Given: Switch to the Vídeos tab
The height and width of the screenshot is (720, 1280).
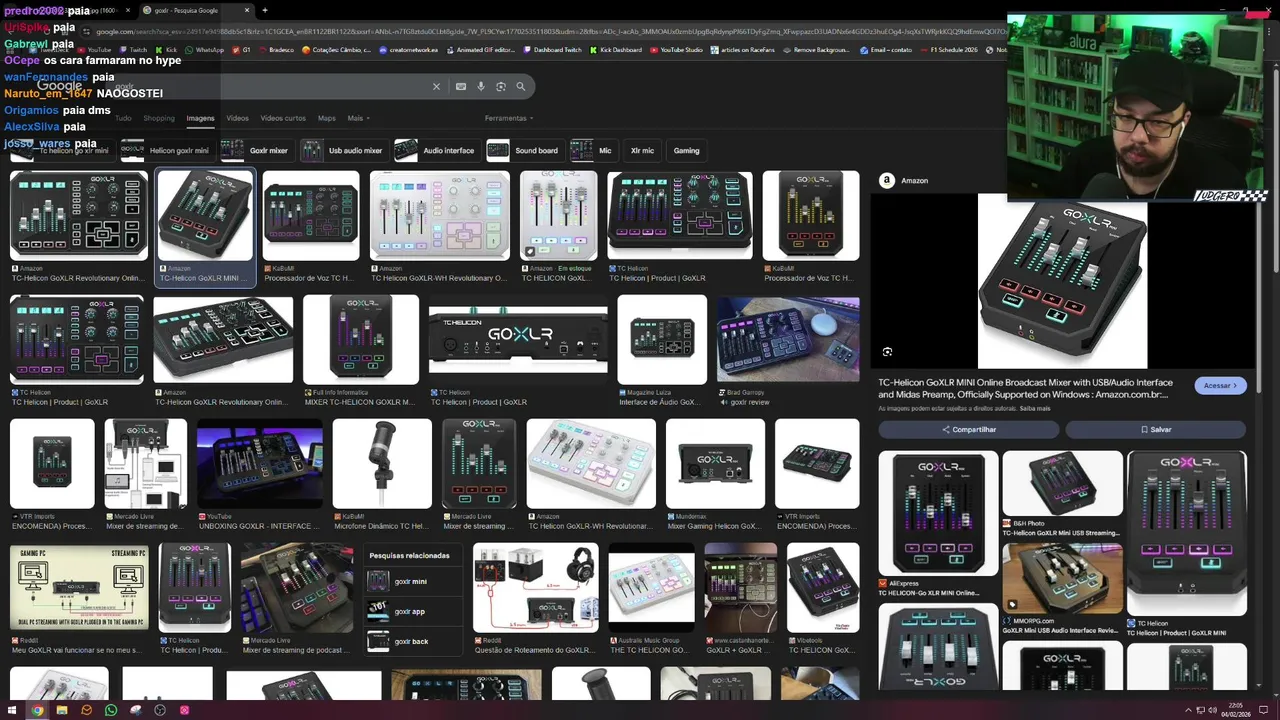Looking at the screenshot, I should pyautogui.click(x=237, y=118).
